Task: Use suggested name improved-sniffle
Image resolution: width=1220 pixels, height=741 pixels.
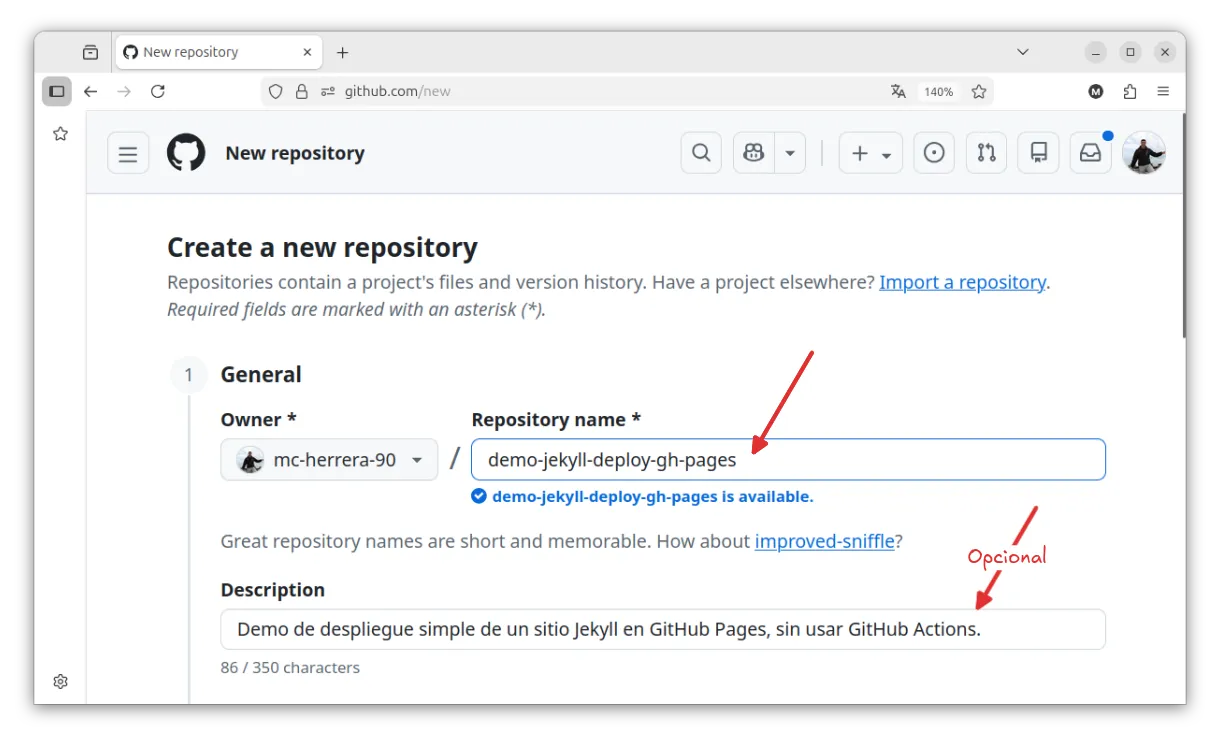Action: [x=824, y=541]
